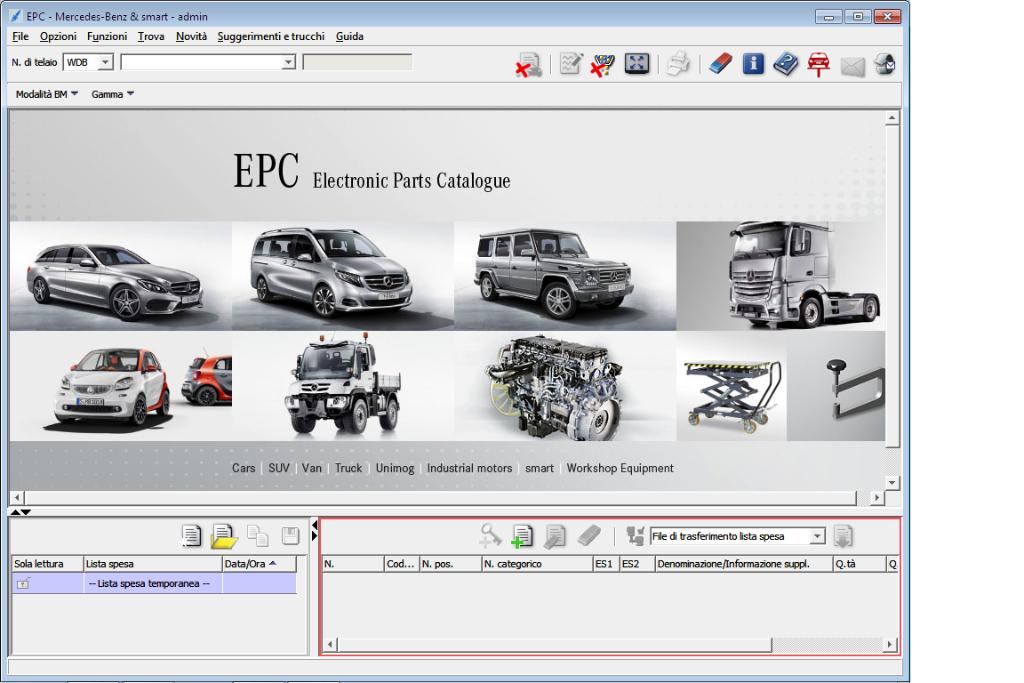1024x683 pixels.
Task: Select the workshop vehicle-lift icon
Action: tap(817, 63)
